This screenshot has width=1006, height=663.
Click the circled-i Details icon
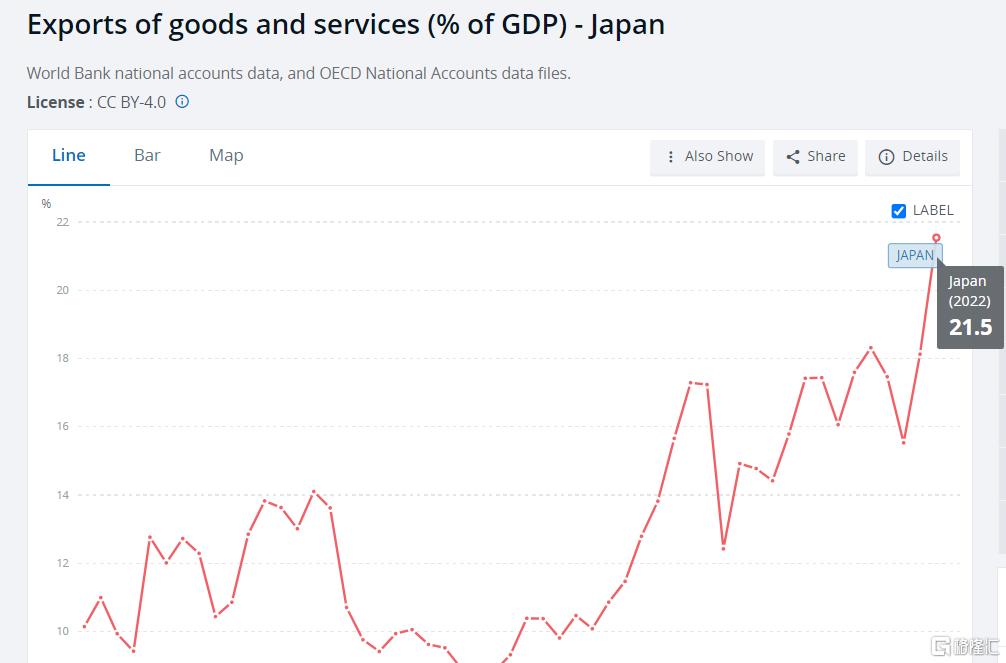click(886, 157)
